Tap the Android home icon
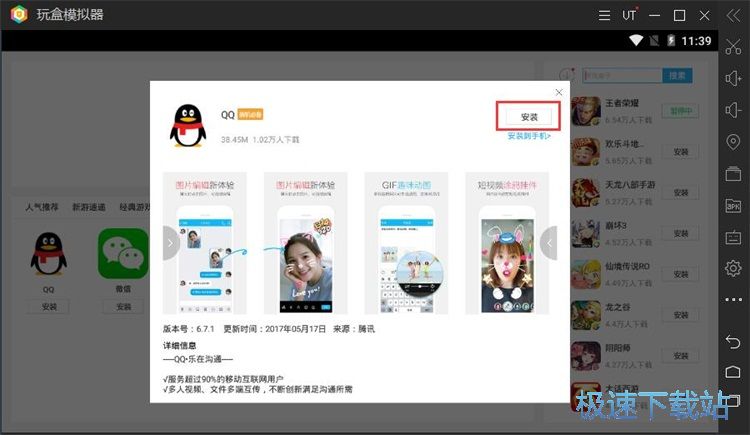This screenshot has height=435, width=750. click(733, 372)
